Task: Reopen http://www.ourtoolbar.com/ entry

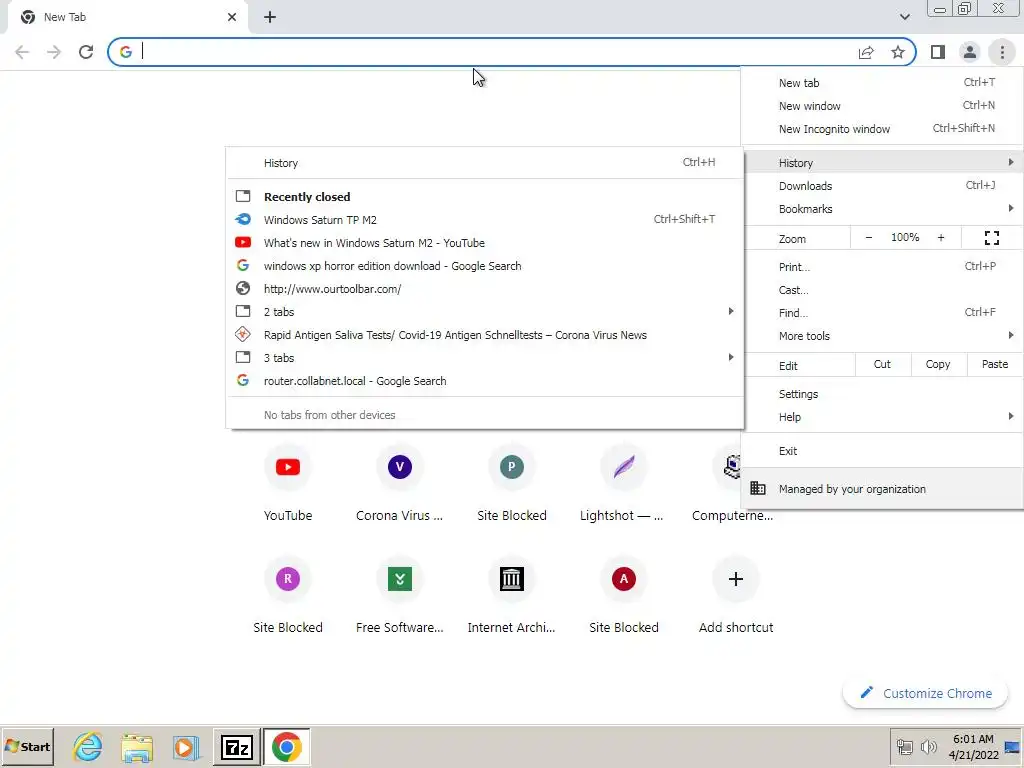Action: tap(485, 289)
